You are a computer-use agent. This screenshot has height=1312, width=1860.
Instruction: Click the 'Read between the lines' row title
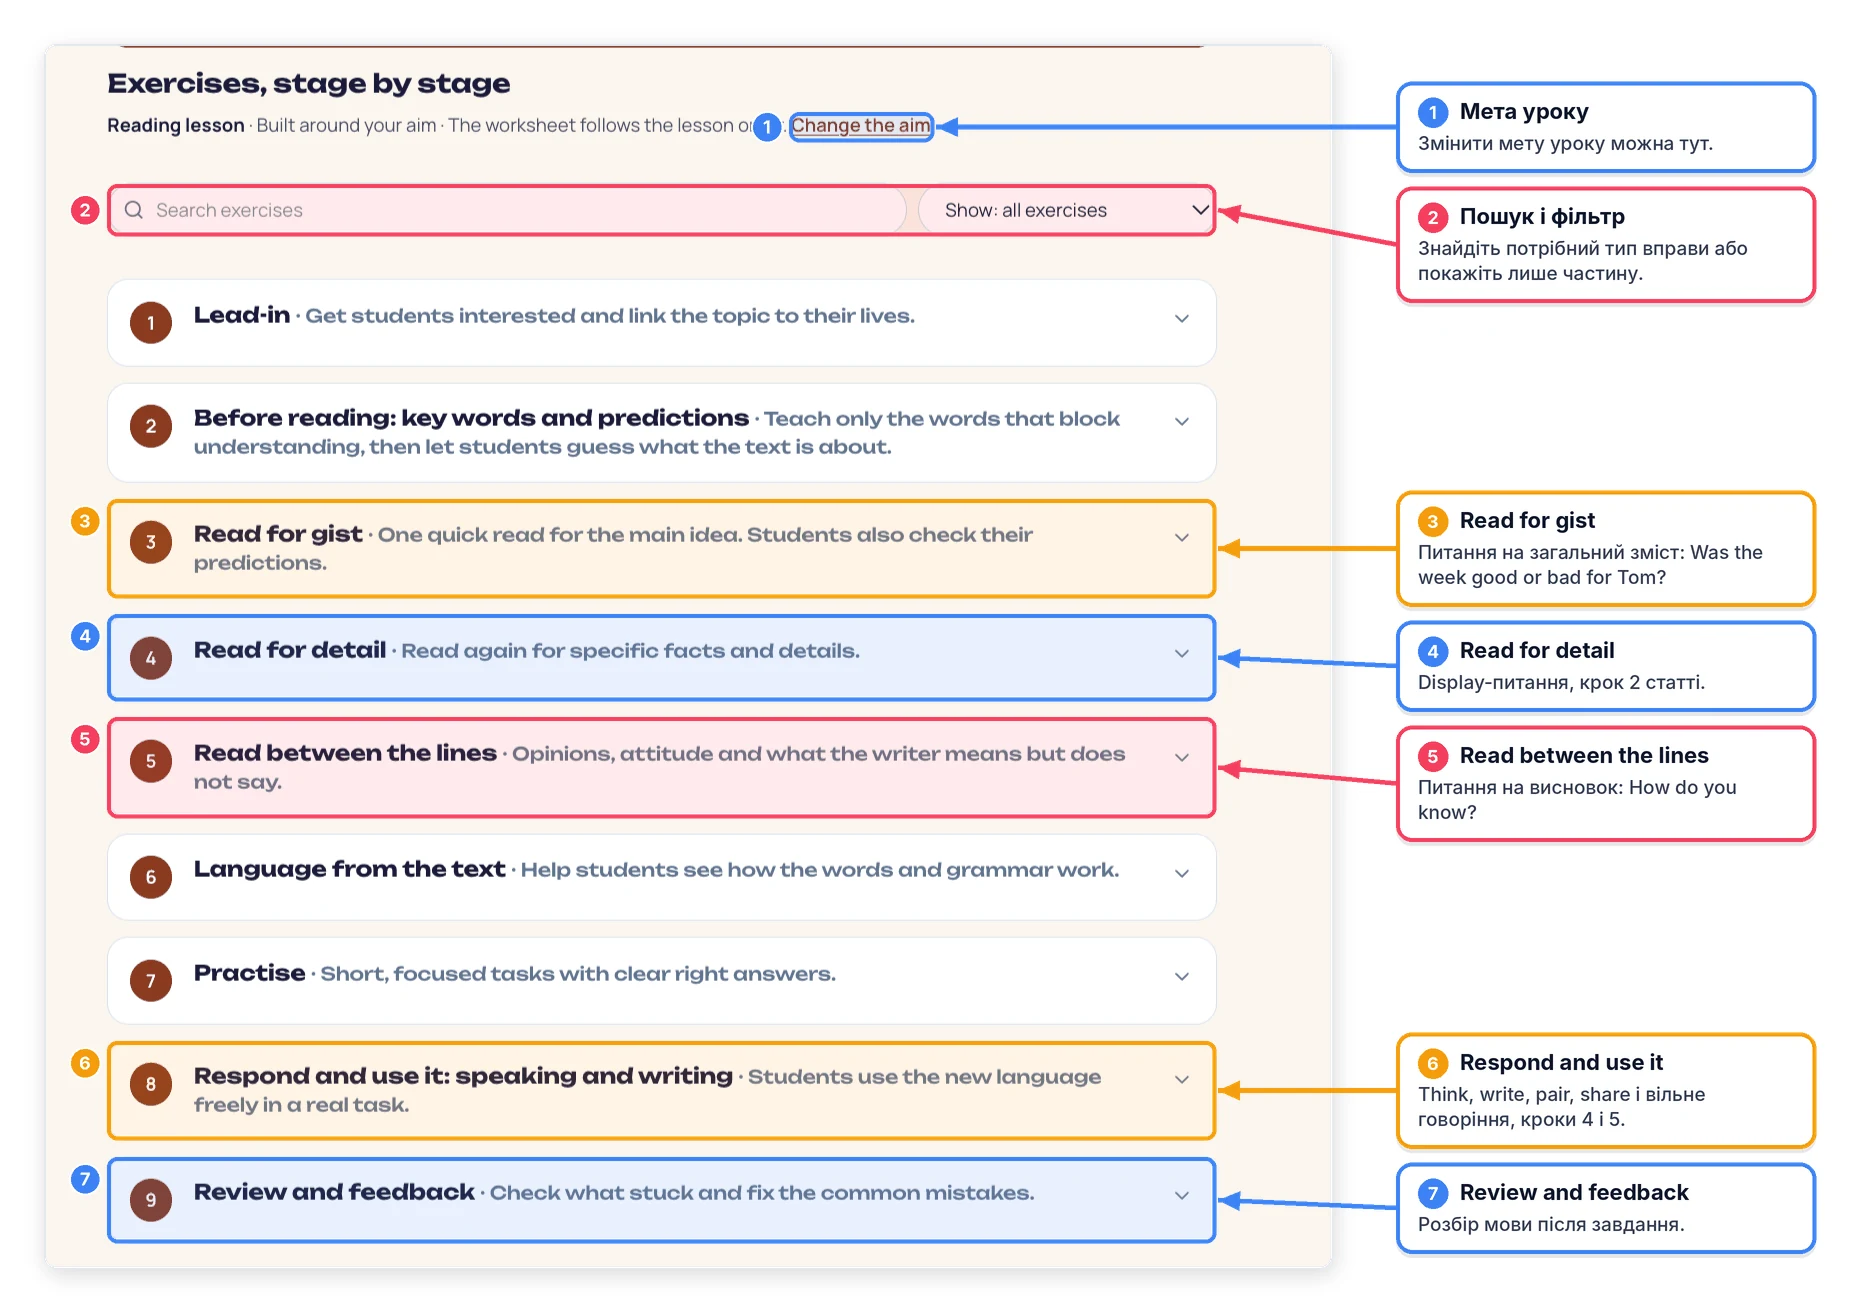click(x=345, y=753)
